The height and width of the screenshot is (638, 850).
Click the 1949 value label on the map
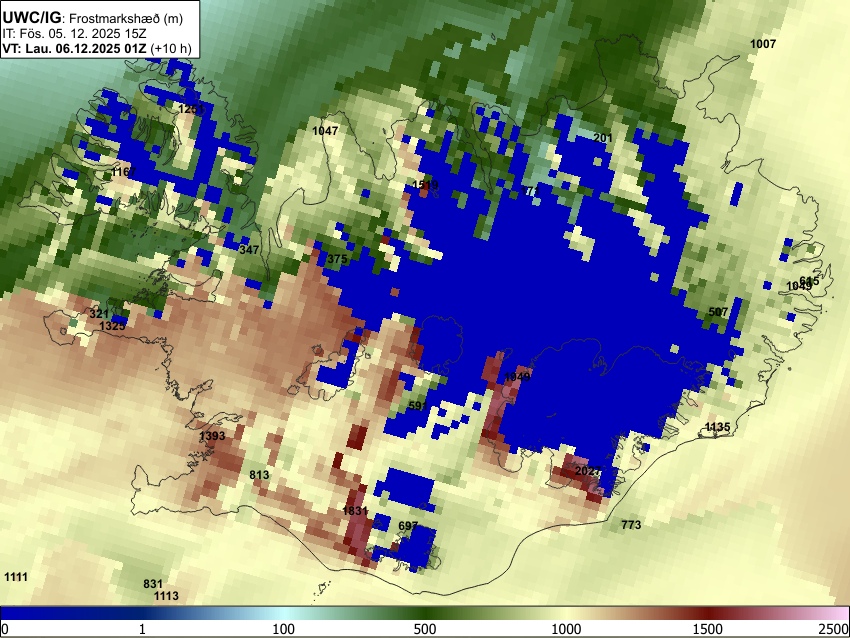(x=517, y=377)
